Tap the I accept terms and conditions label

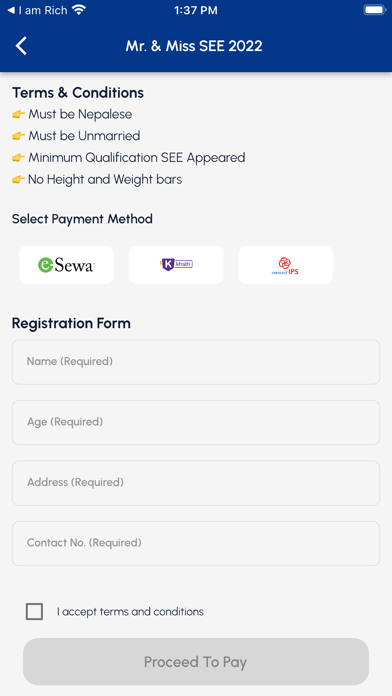coord(130,612)
